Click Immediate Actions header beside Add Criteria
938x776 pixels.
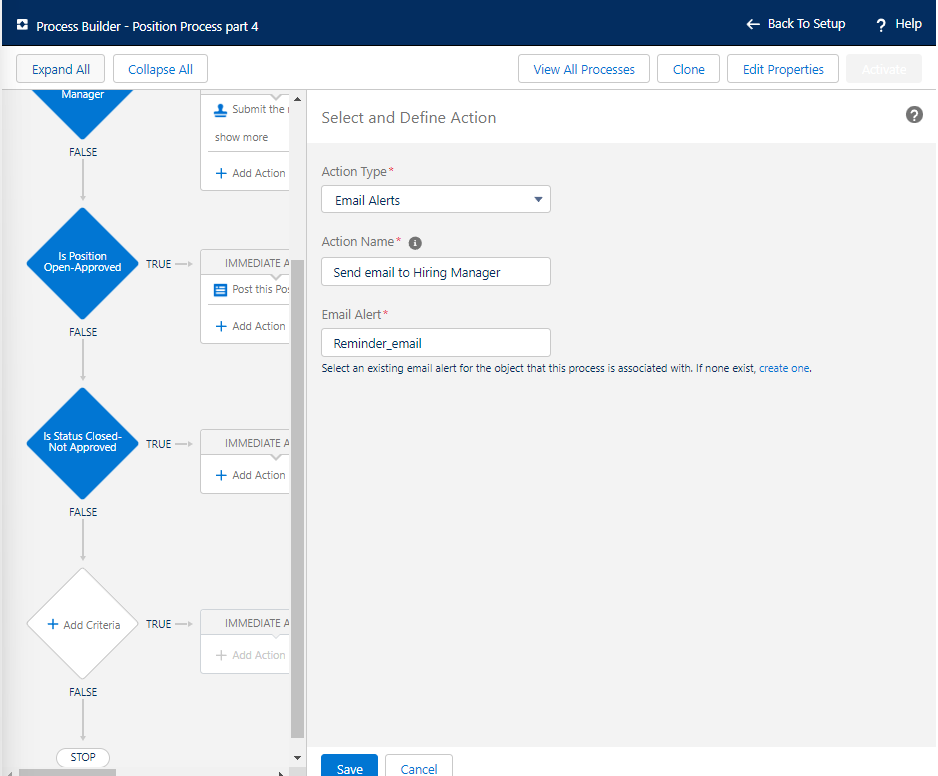pyautogui.click(x=245, y=623)
